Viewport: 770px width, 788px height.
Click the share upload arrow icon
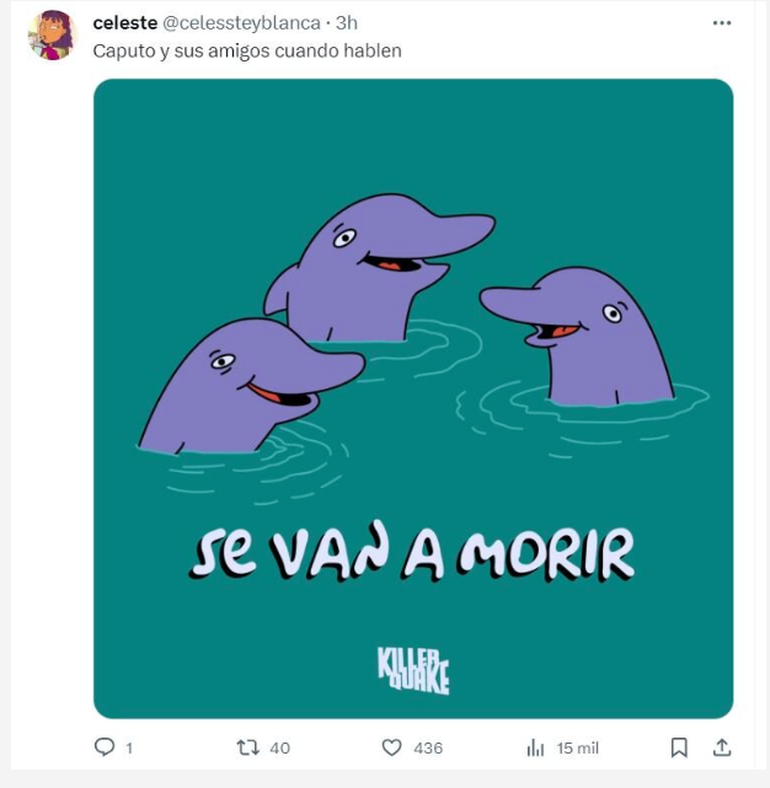[x=722, y=747]
